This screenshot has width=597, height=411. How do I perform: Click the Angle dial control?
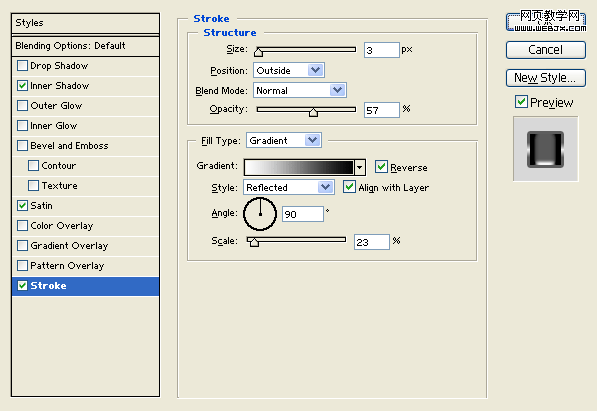pyautogui.click(x=260, y=214)
